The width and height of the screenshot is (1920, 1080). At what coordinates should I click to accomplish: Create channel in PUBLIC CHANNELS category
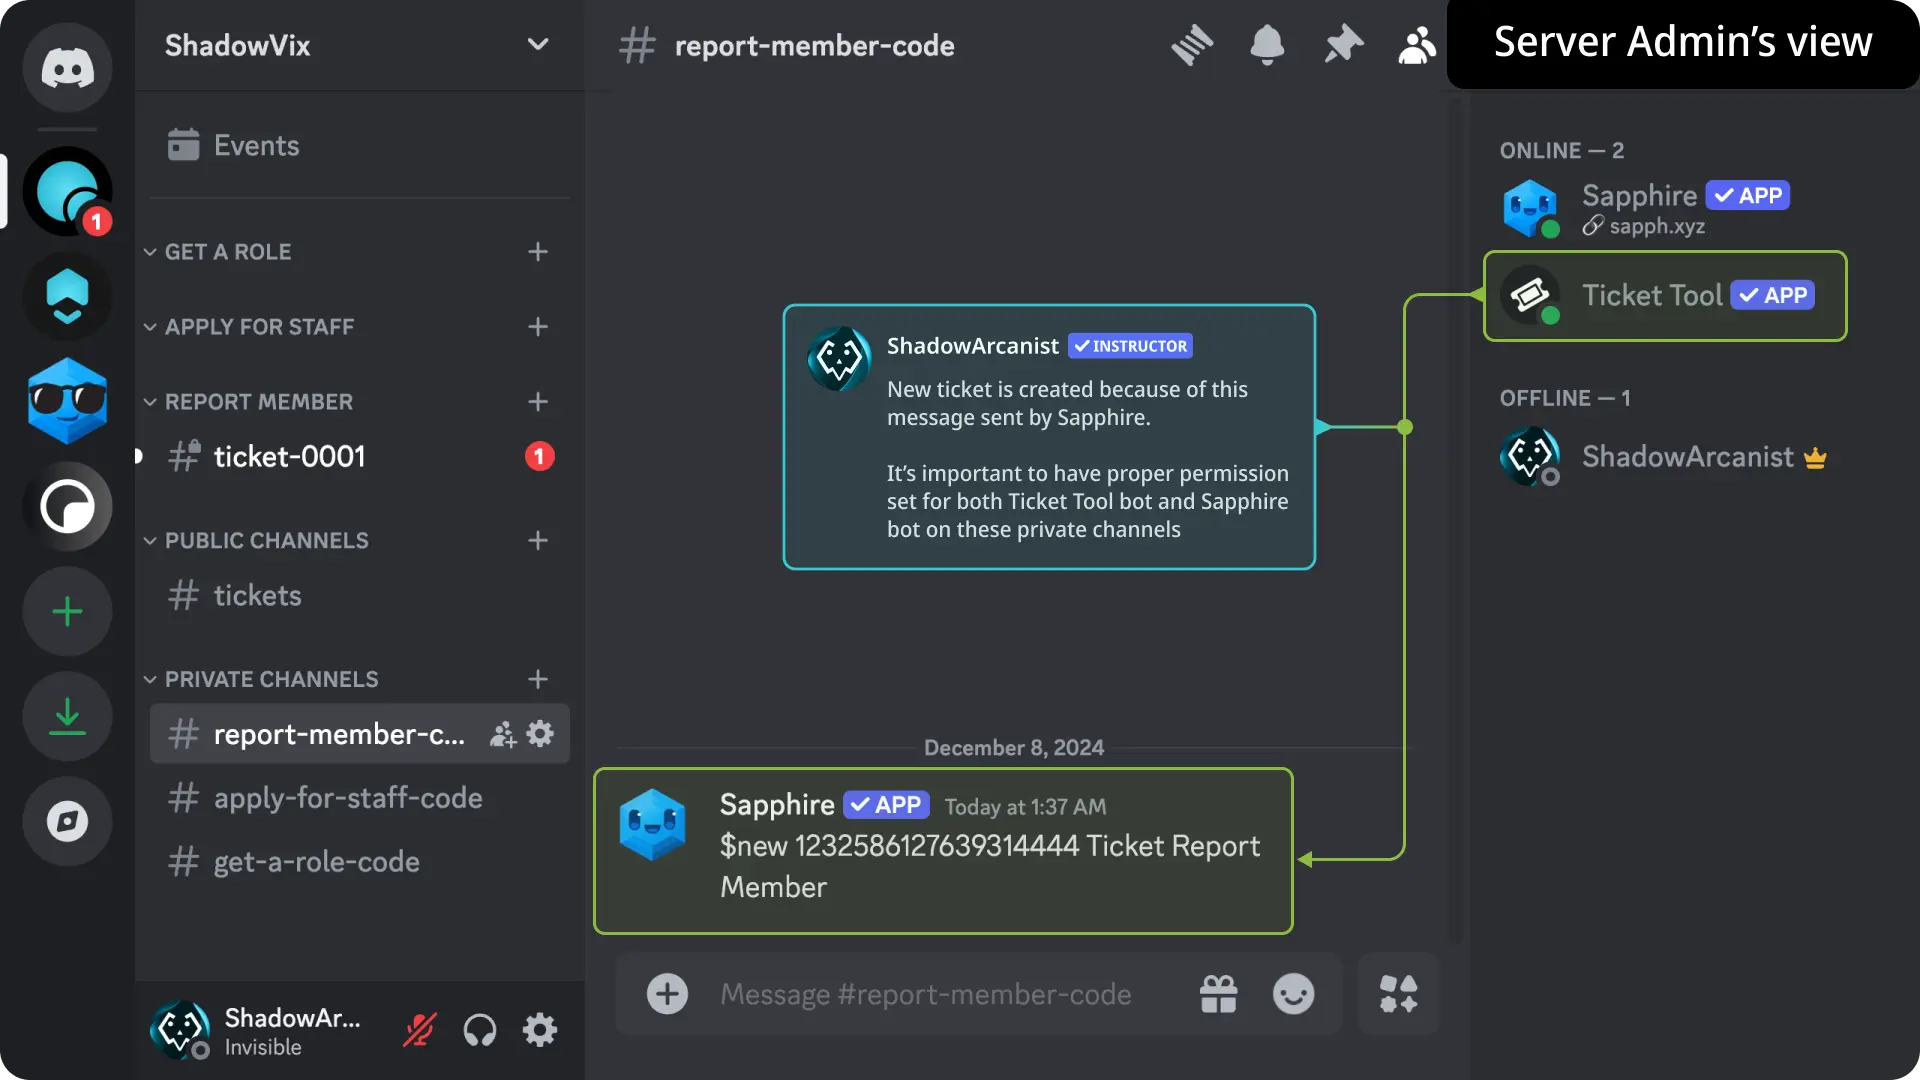tap(538, 541)
